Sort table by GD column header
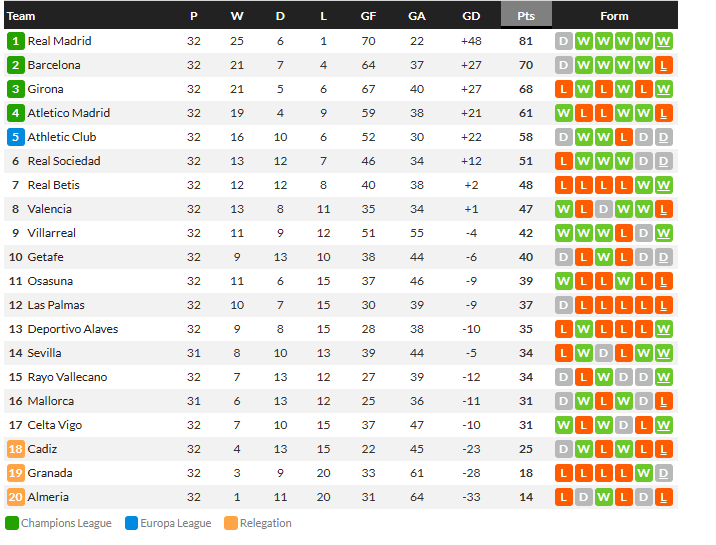Screen dimensions: 716x545 tap(471, 15)
